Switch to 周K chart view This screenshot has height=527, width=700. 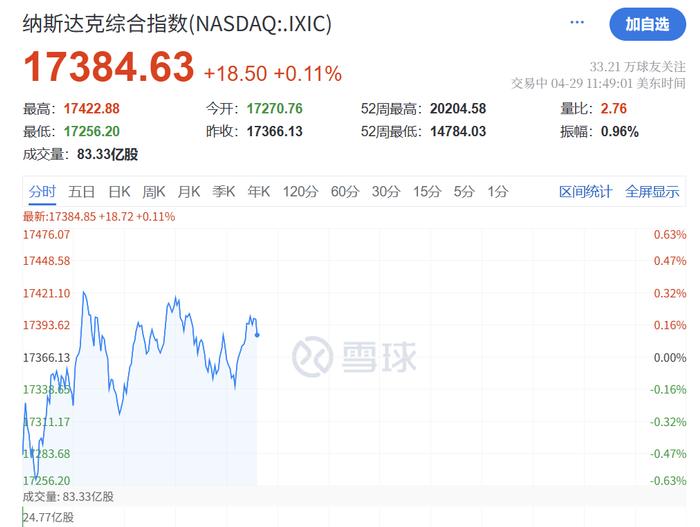(154, 192)
